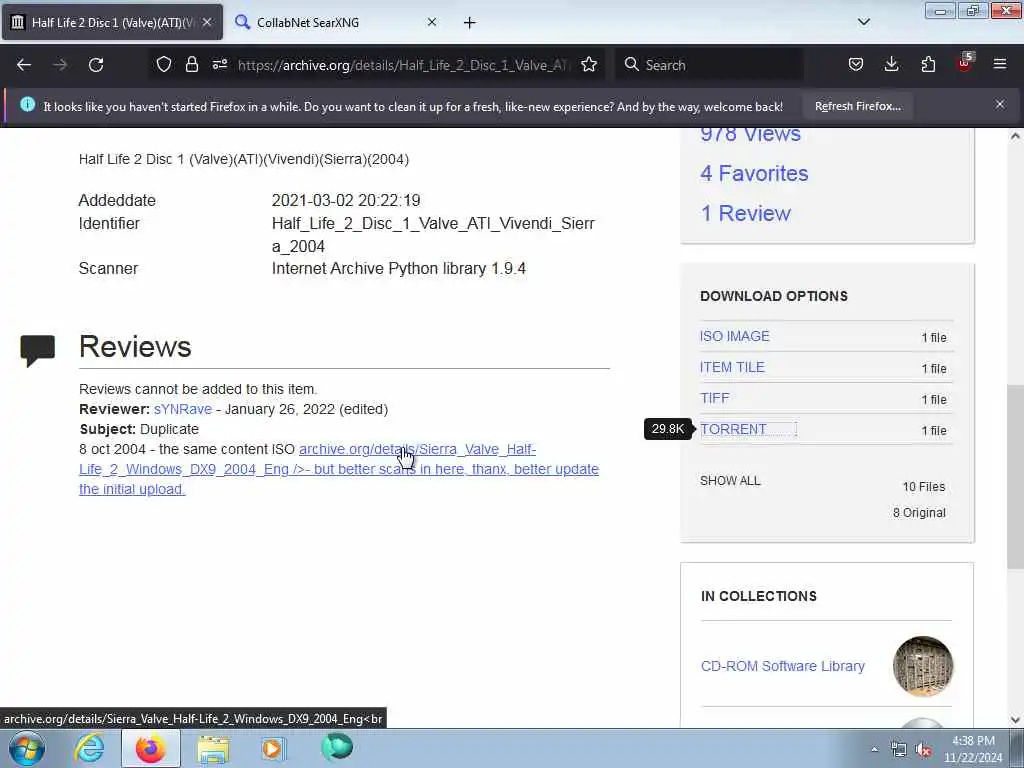Close the Half Life 2 Disc 1 tab

(206, 22)
